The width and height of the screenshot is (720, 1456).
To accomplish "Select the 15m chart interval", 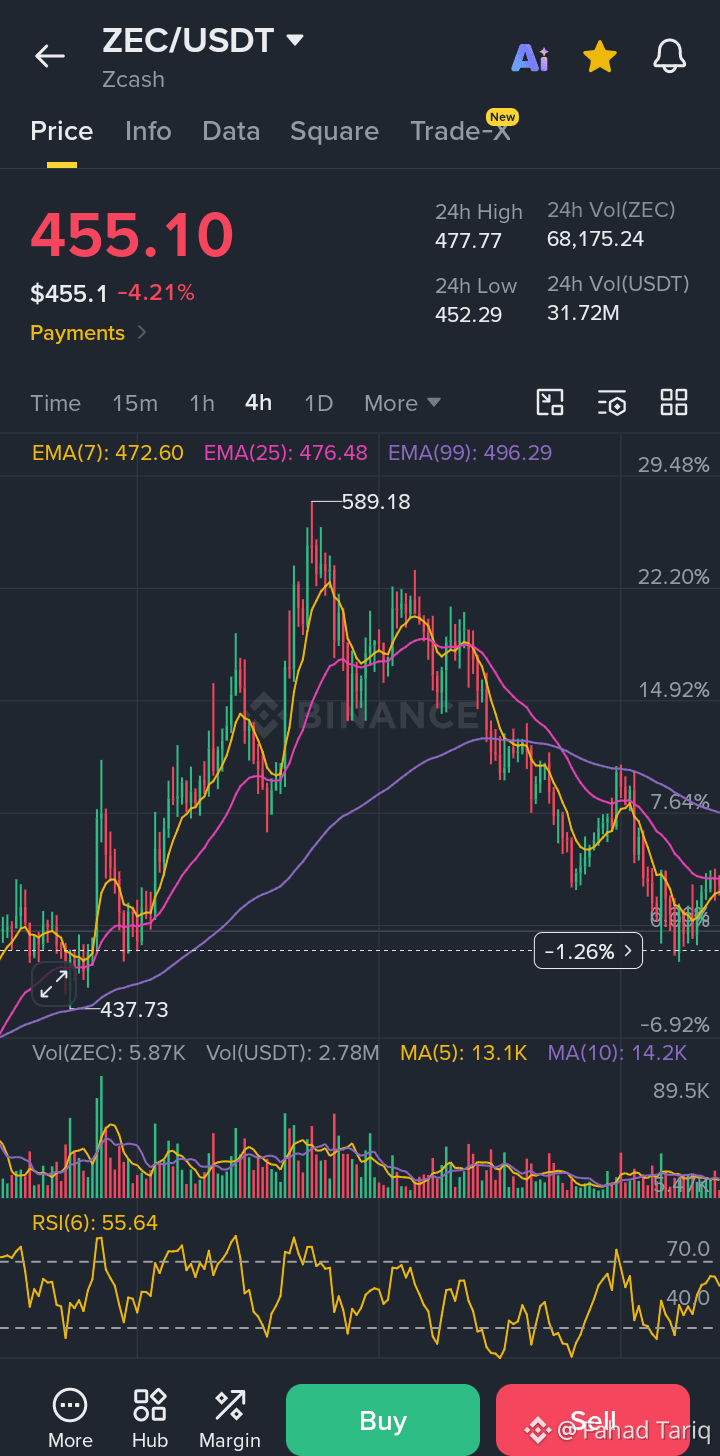I will [135, 403].
